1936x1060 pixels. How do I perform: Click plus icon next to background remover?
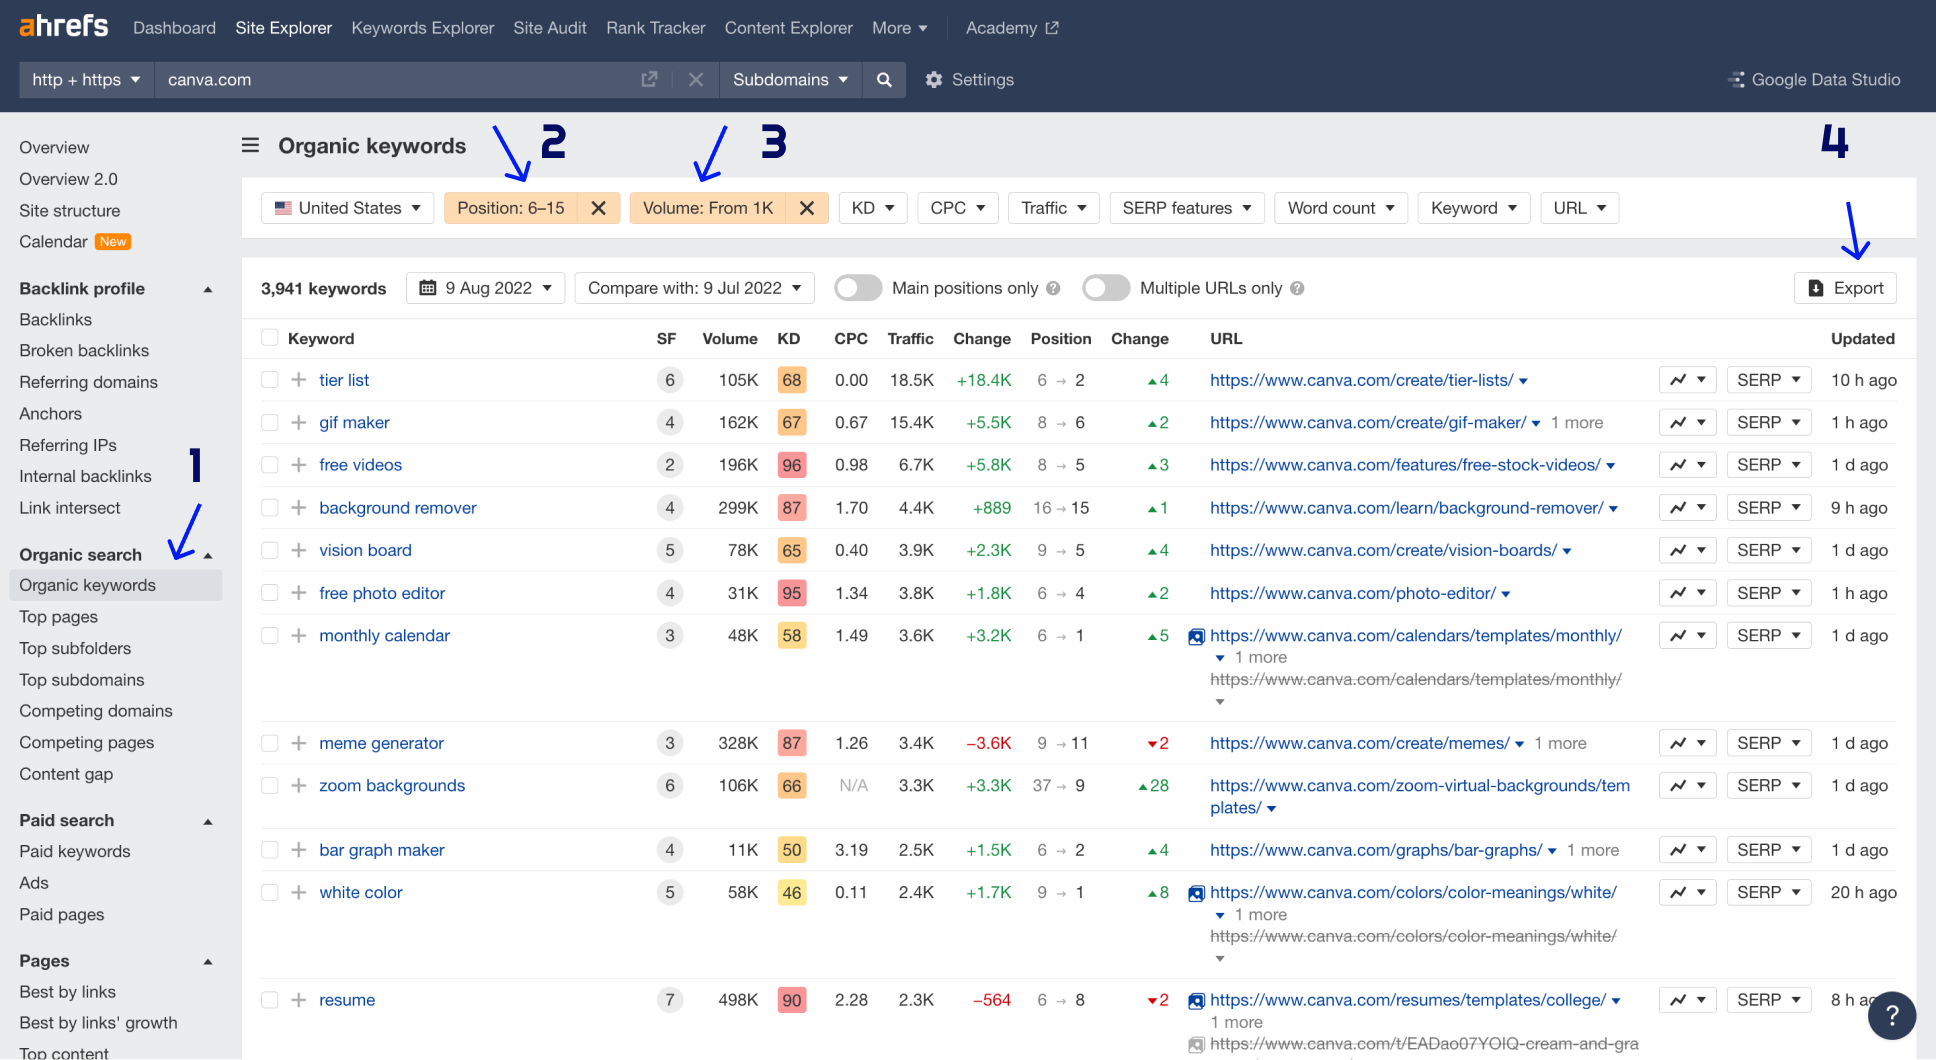pyautogui.click(x=298, y=508)
